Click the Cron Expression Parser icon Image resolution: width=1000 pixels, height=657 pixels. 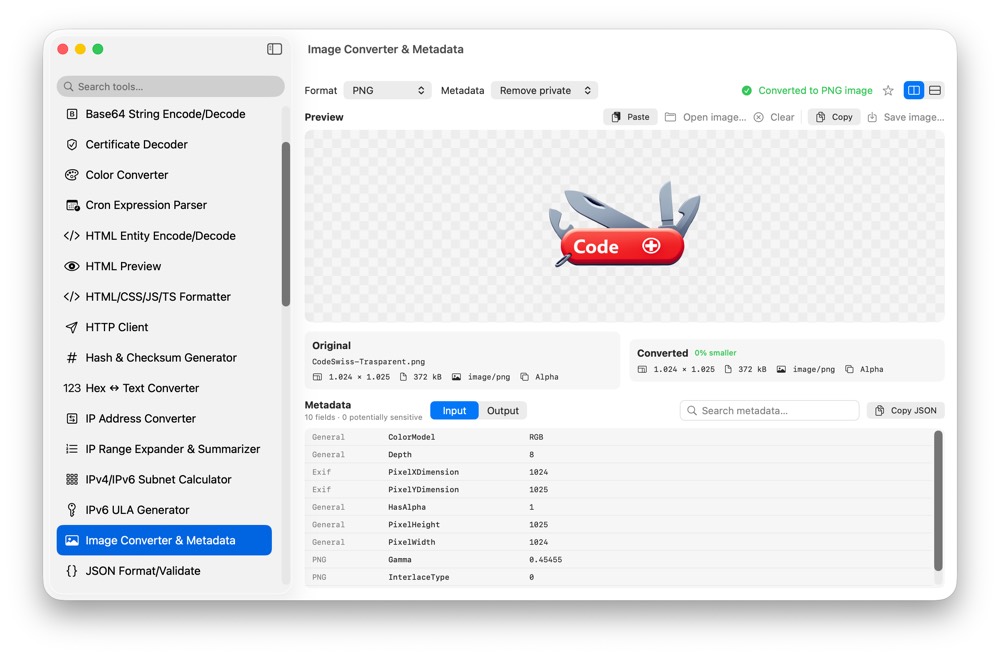[72, 205]
